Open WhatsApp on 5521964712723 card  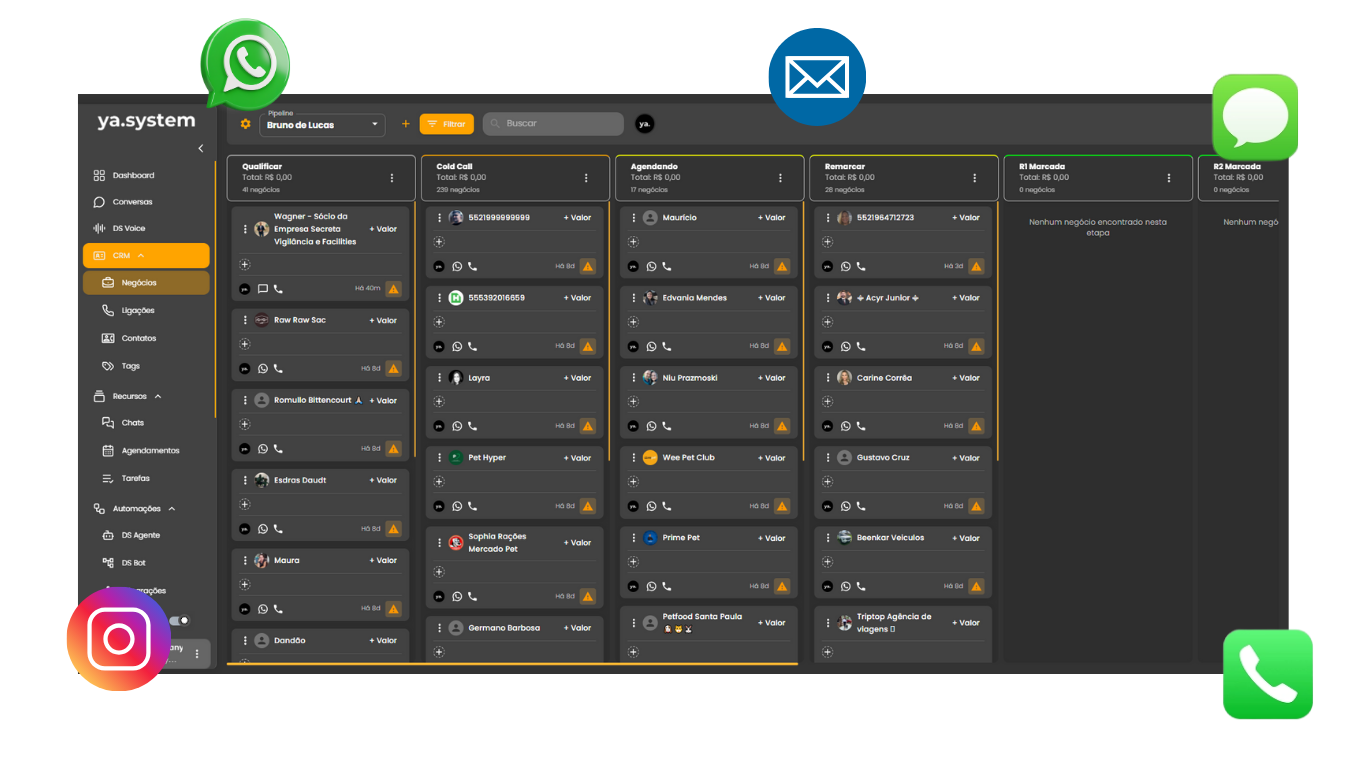click(x=845, y=266)
